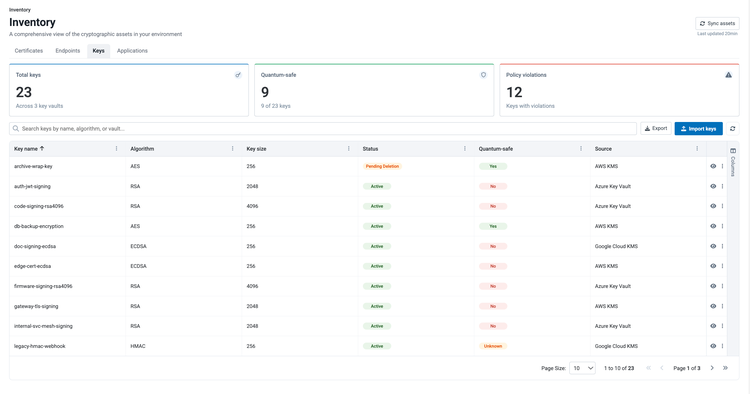Open row actions menu for doc-signing-ecdsa
This screenshot has height=394, width=750.
tap(722, 246)
